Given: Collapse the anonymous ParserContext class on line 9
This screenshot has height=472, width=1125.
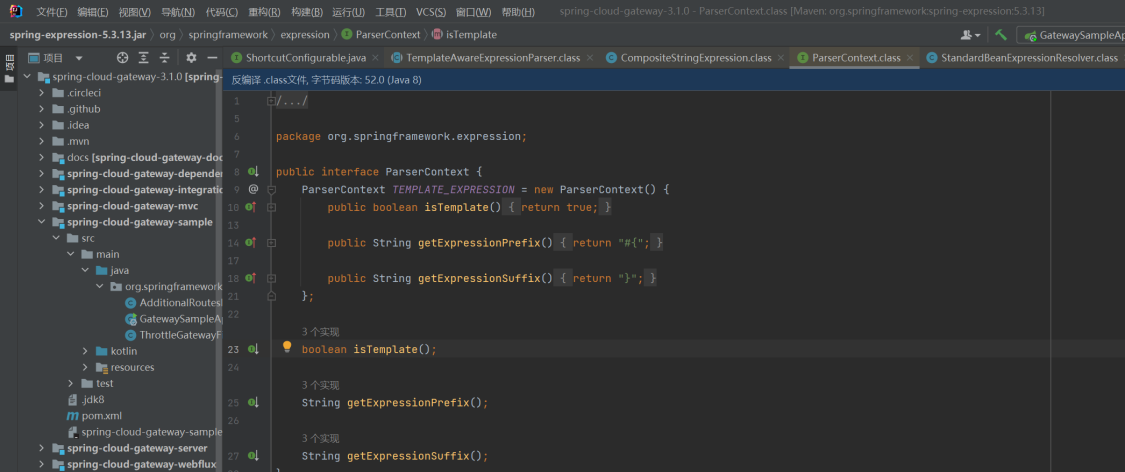Looking at the screenshot, I should [x=271, y=189].
